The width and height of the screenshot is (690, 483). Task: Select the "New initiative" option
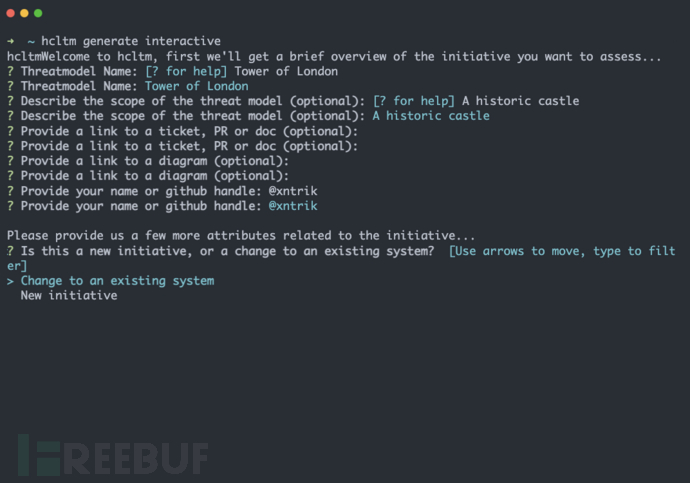click(69, 296)
